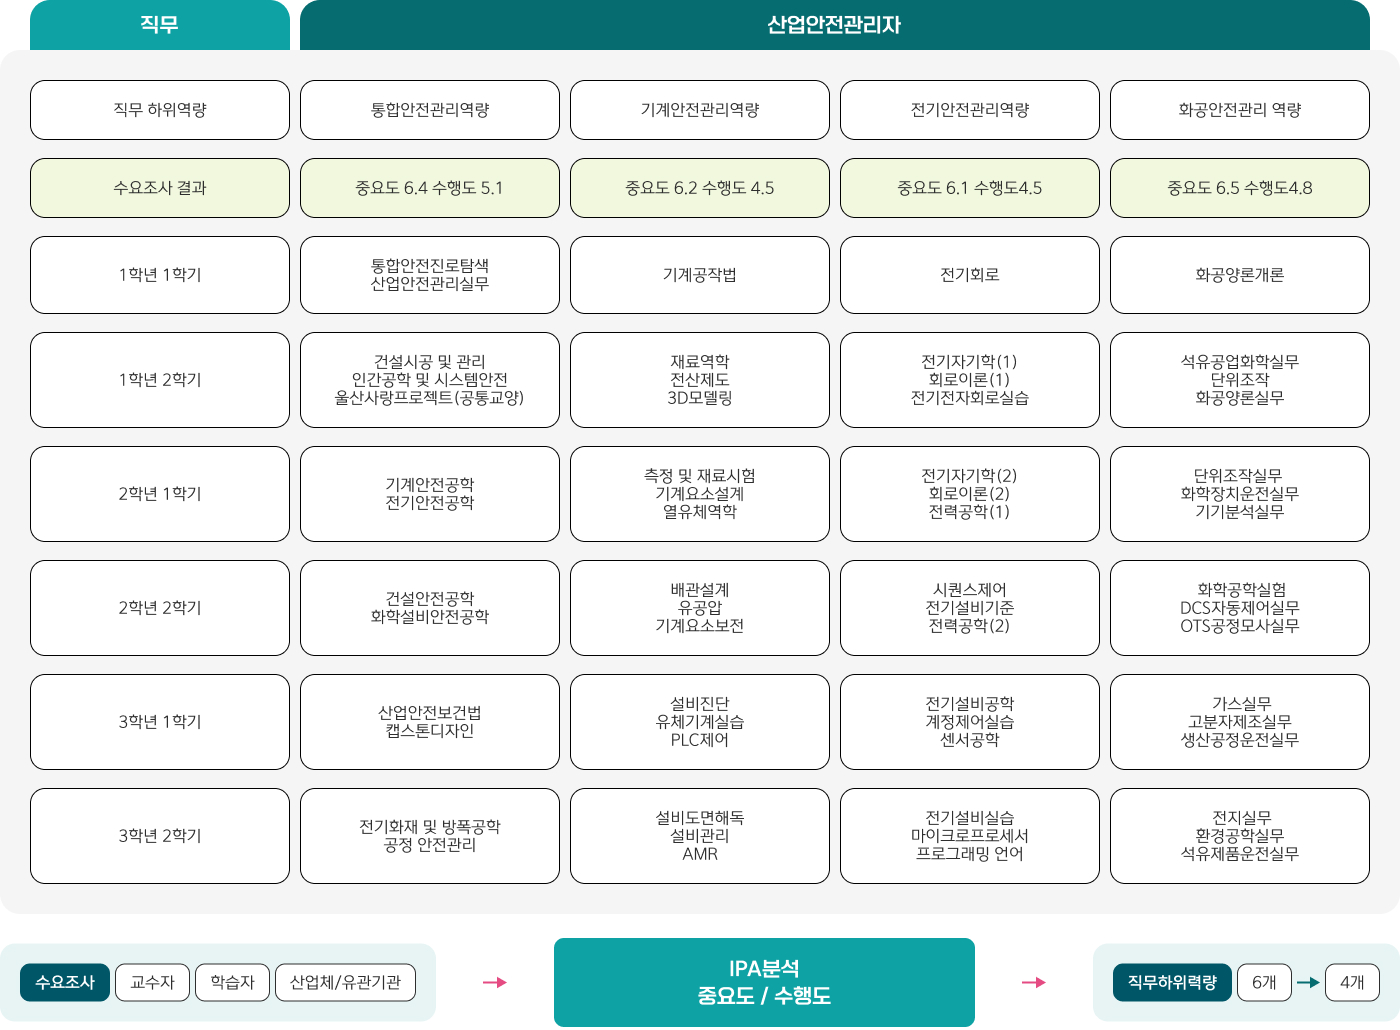The image size is (1400, 1030).
Task: Click the 산업안전보건법 캡스톤디자인 cell
Action: click(x=430, y=722)
